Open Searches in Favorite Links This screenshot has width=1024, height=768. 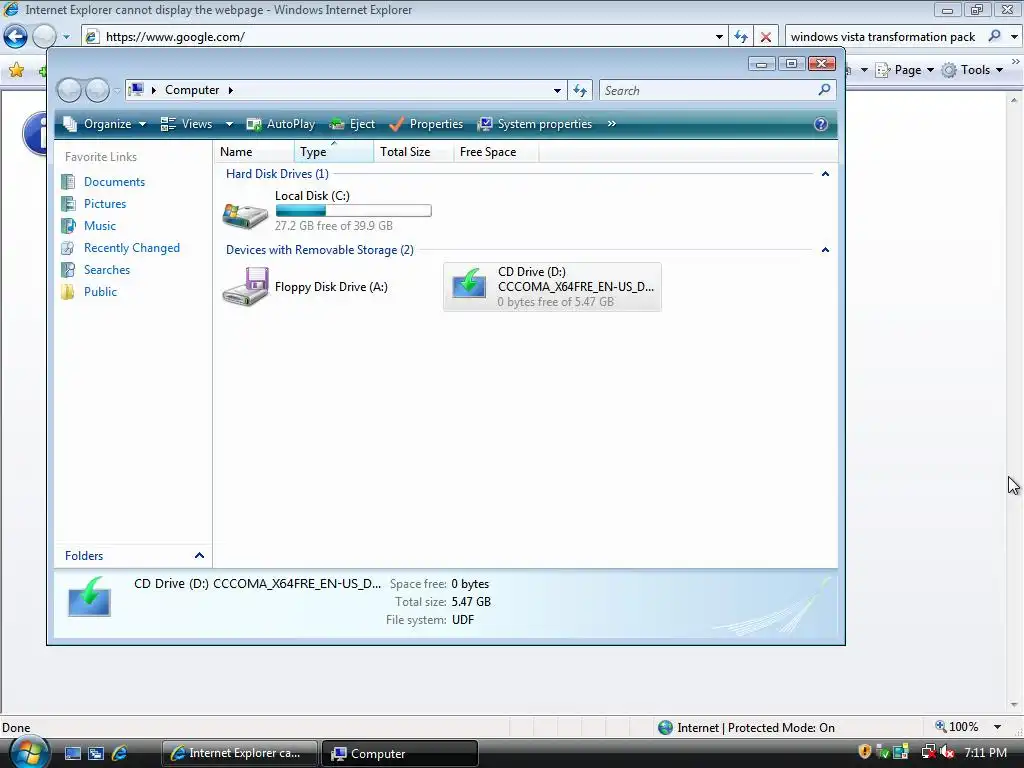(106, 270)
